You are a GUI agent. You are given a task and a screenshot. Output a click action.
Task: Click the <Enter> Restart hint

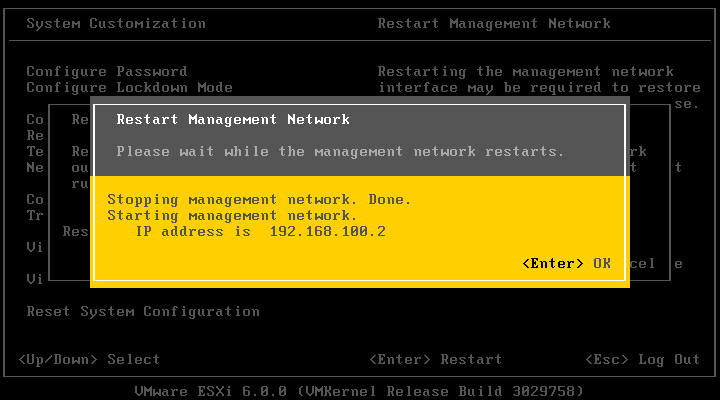435,360
